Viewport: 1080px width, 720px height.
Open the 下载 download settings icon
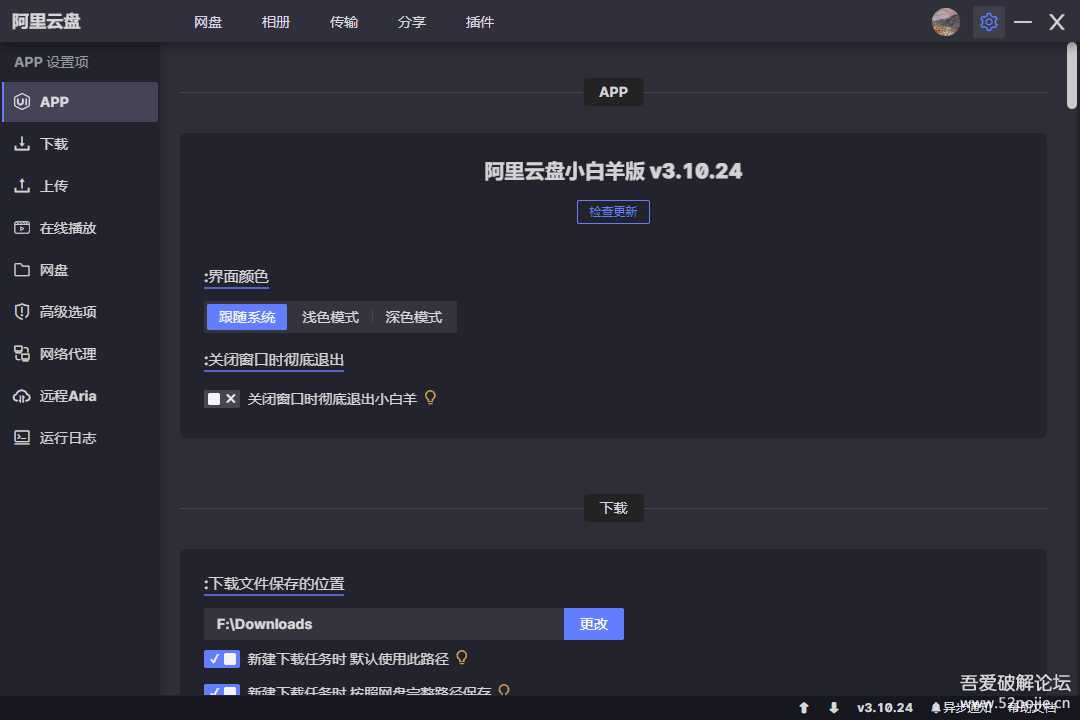click(22, 143)
